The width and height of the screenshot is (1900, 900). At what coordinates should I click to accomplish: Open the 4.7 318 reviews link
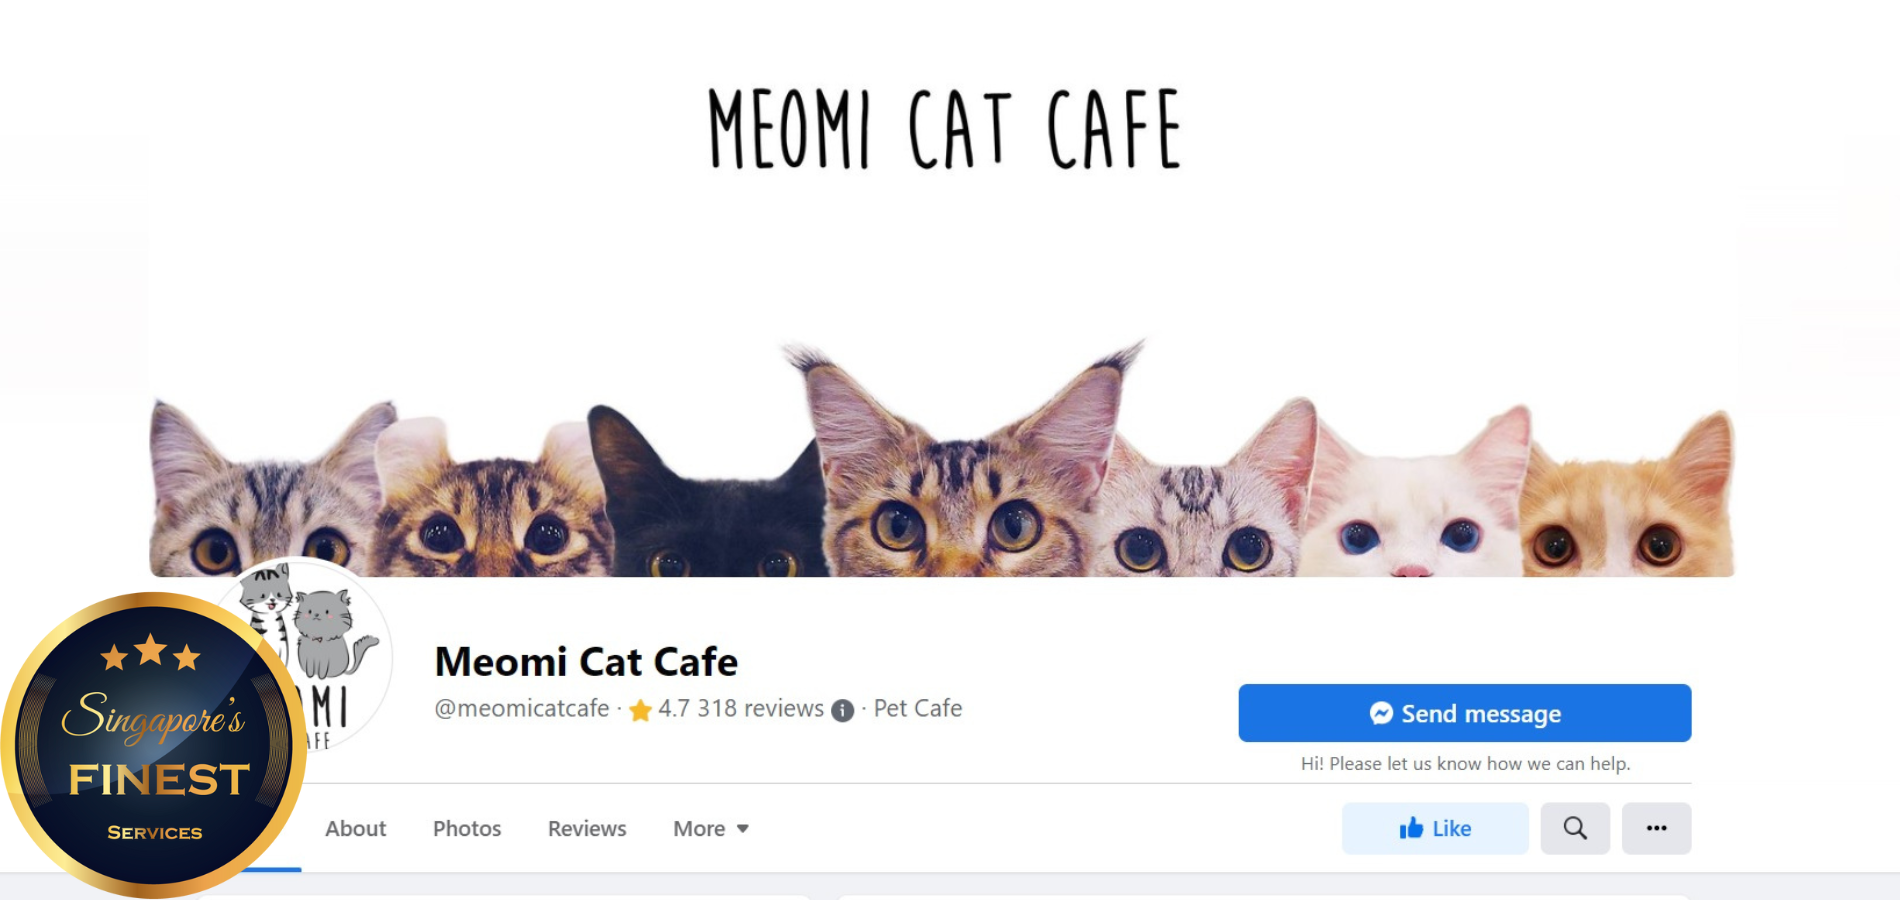(x=741, y=708)
